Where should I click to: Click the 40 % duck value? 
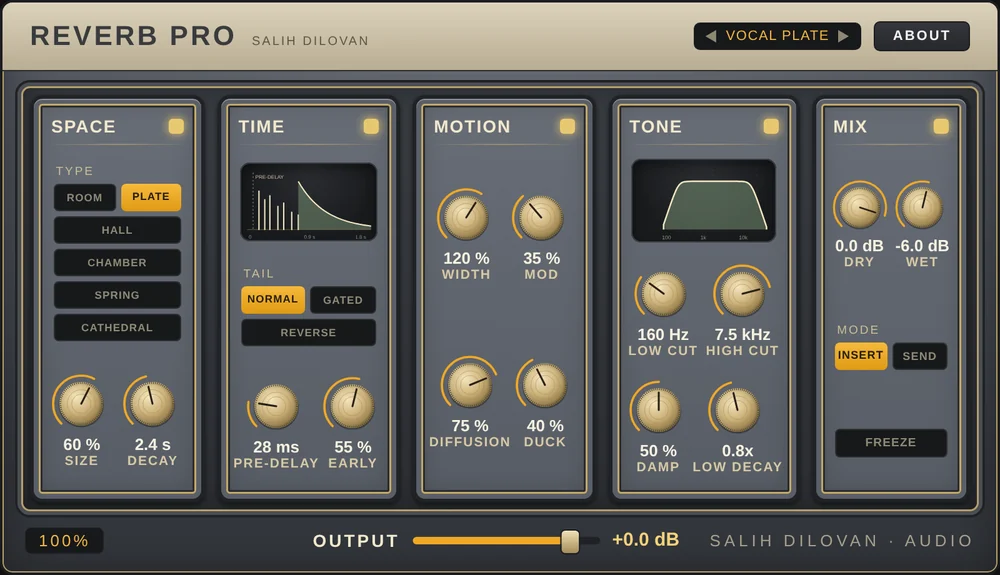[545, 426]
